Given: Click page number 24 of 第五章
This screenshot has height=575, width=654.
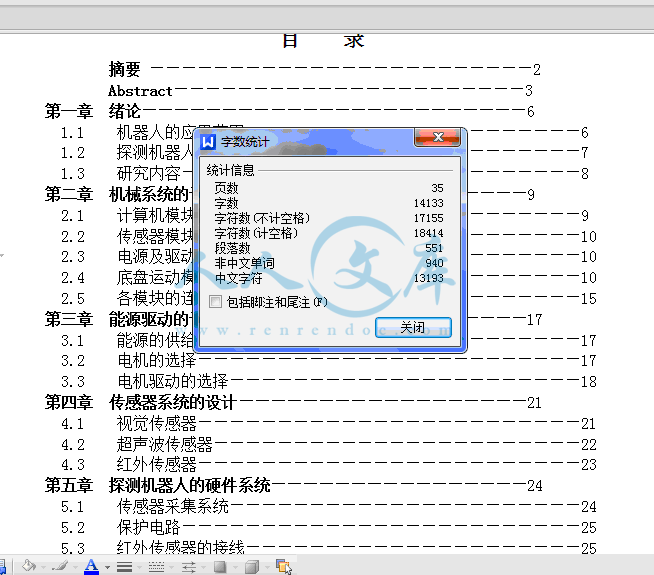Looking at the screenshot, I should (x=535, y=486).
